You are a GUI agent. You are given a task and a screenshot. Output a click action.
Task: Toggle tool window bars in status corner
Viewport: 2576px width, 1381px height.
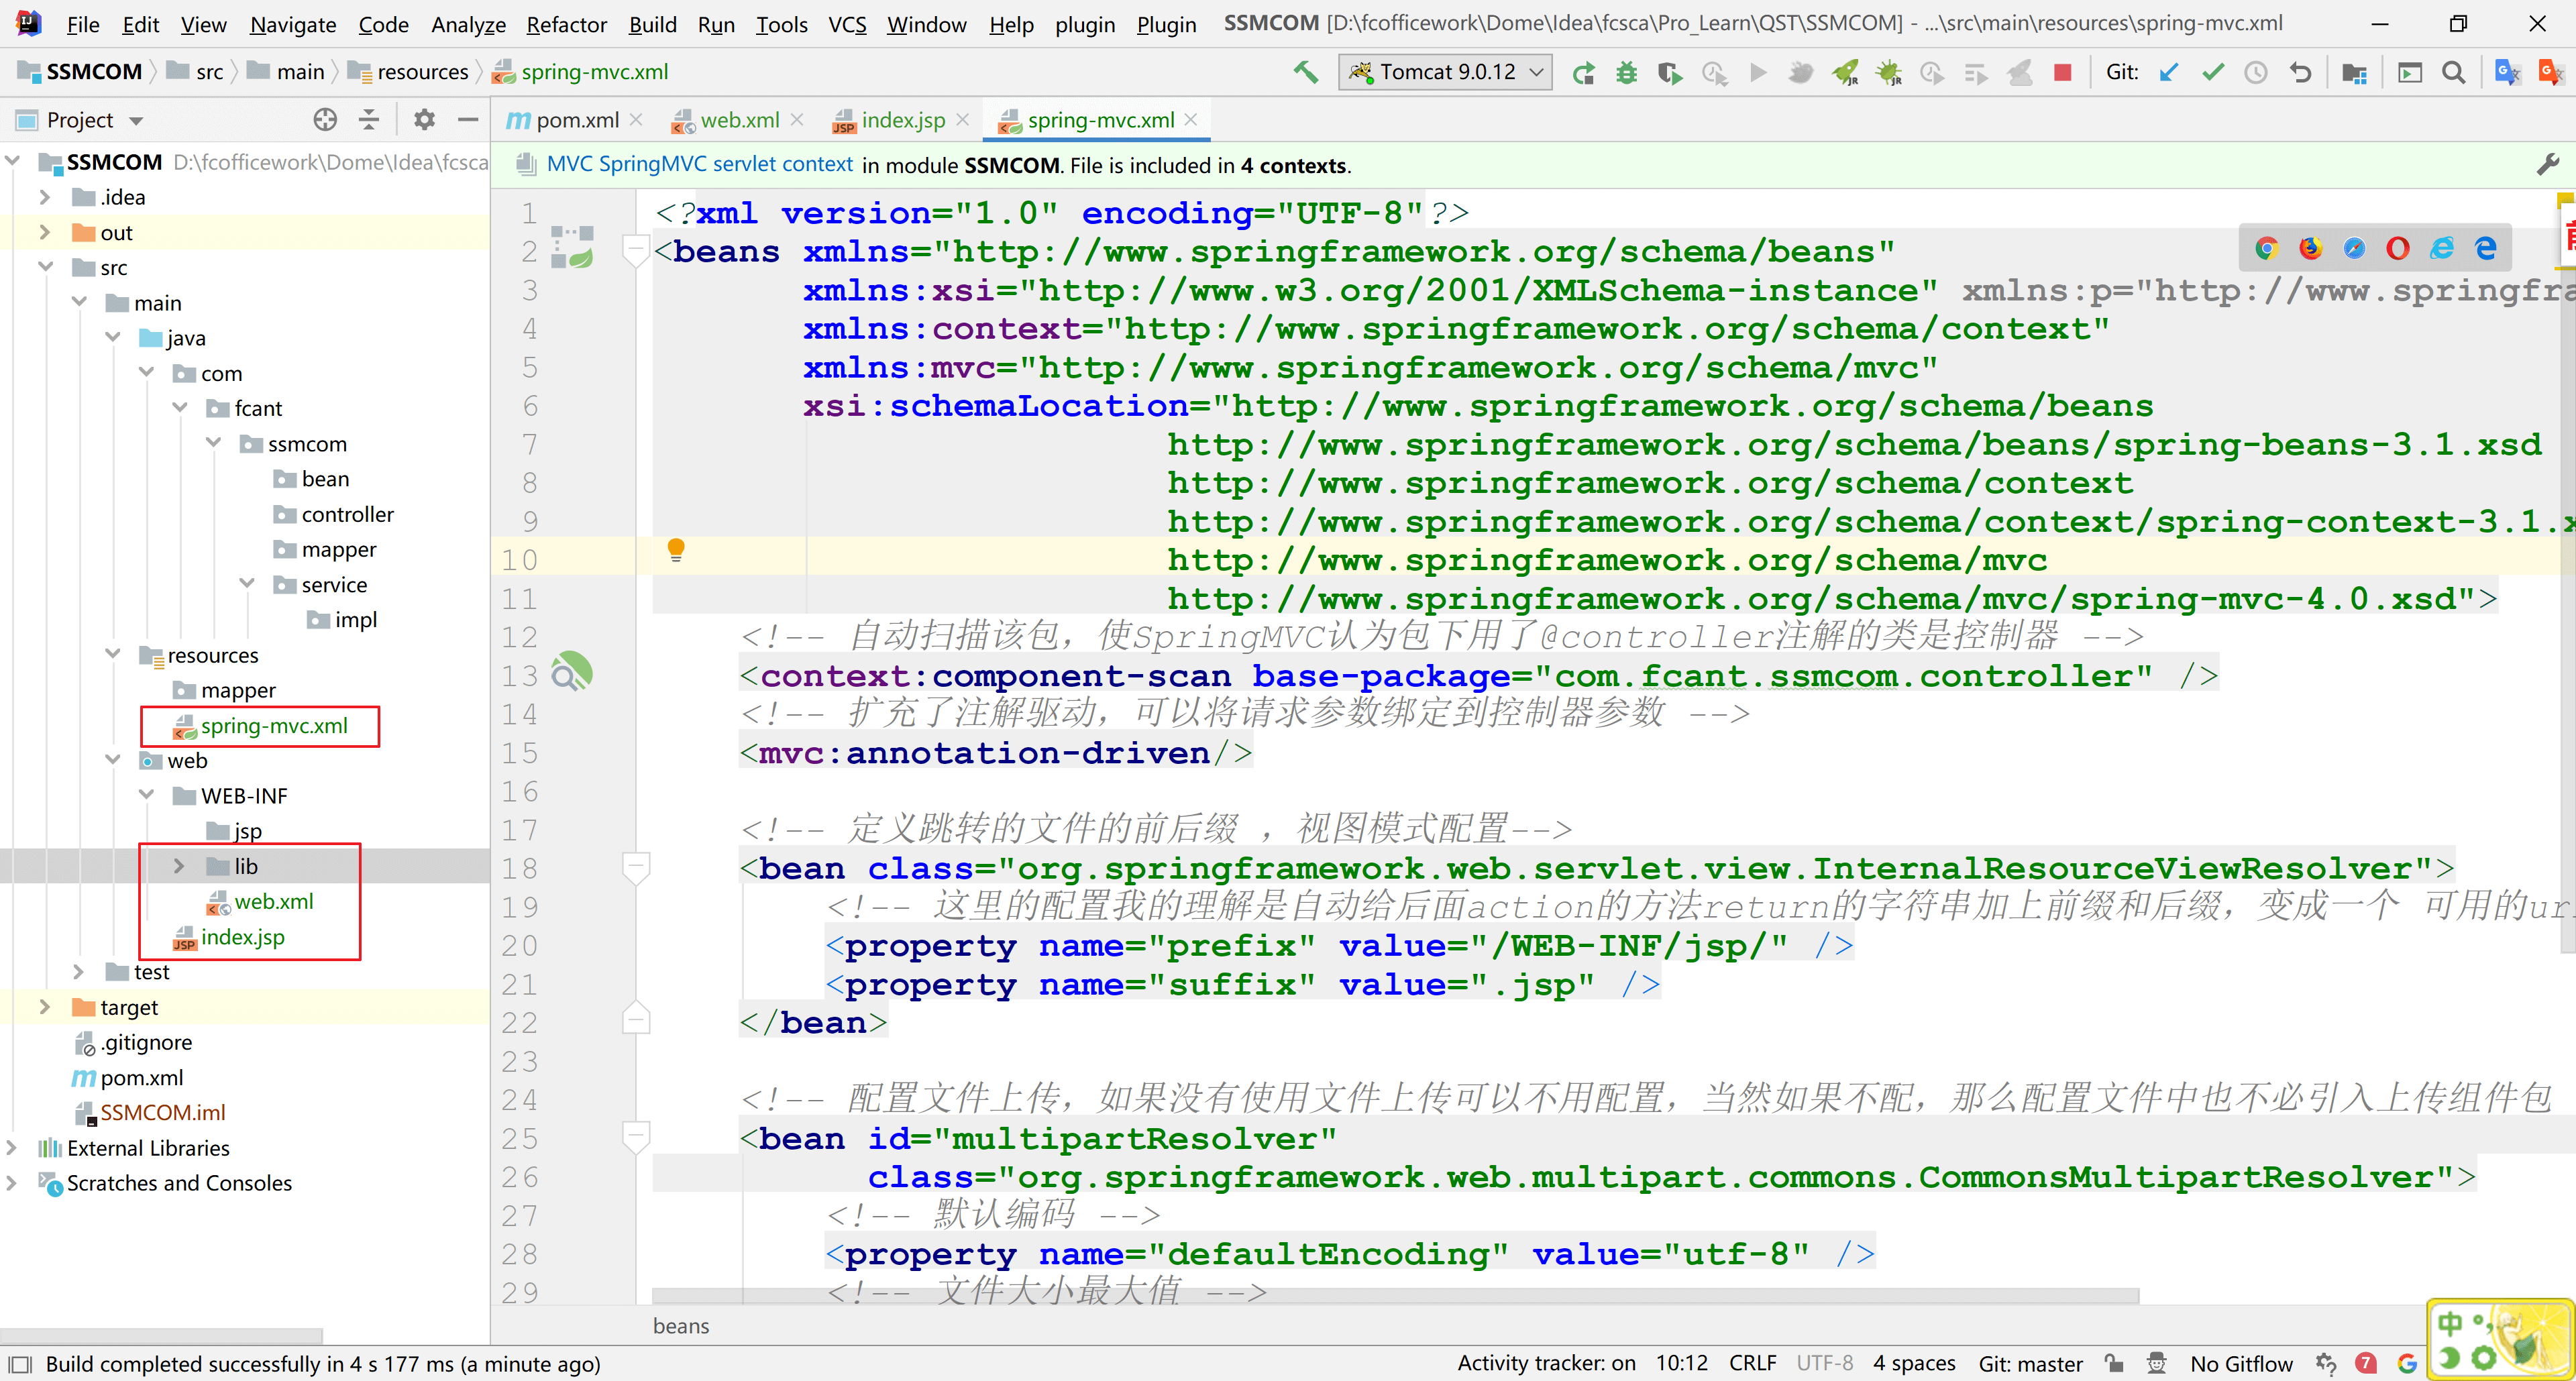[x=20, y=1364]
